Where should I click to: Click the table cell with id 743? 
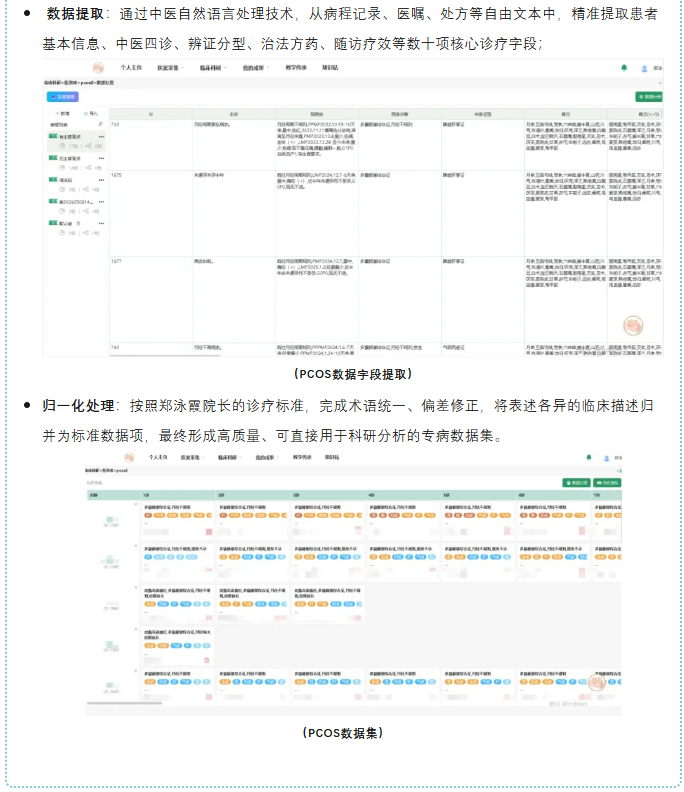click(151, 349)
